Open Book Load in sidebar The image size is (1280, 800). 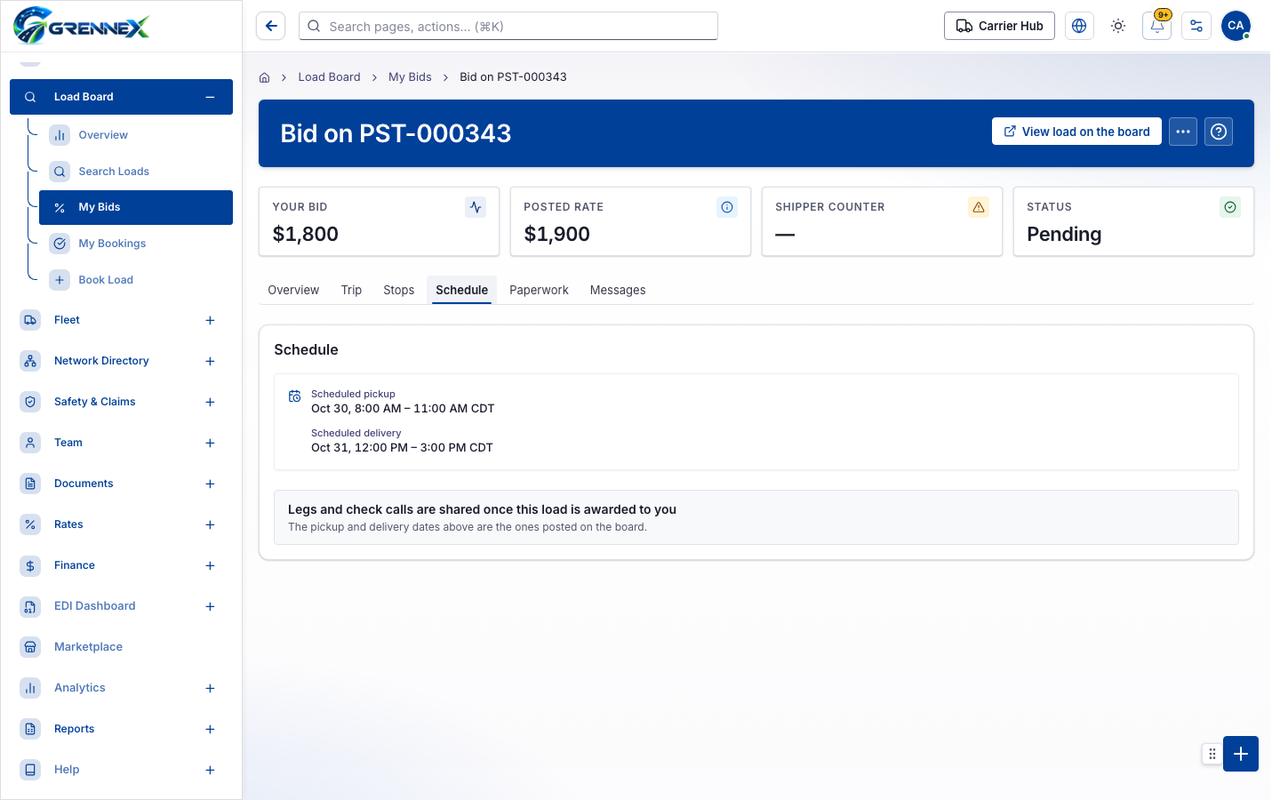pos(136,280)
